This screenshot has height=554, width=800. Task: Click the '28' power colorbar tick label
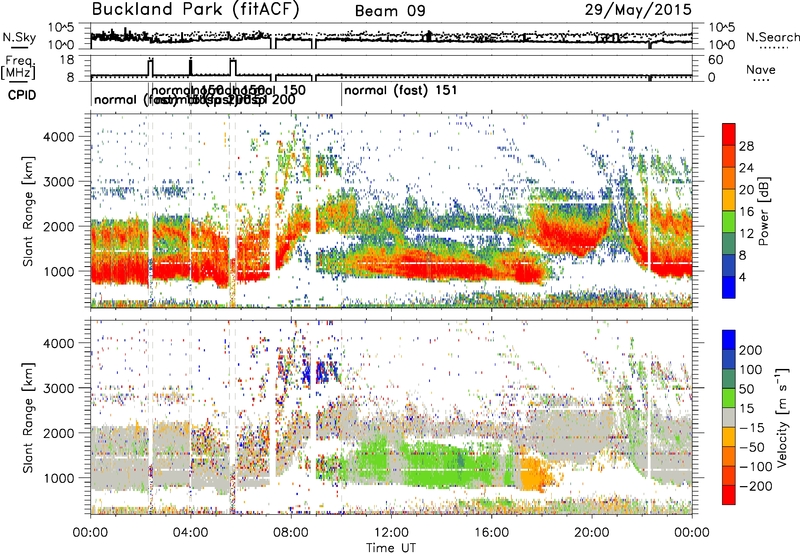(746, 146)
